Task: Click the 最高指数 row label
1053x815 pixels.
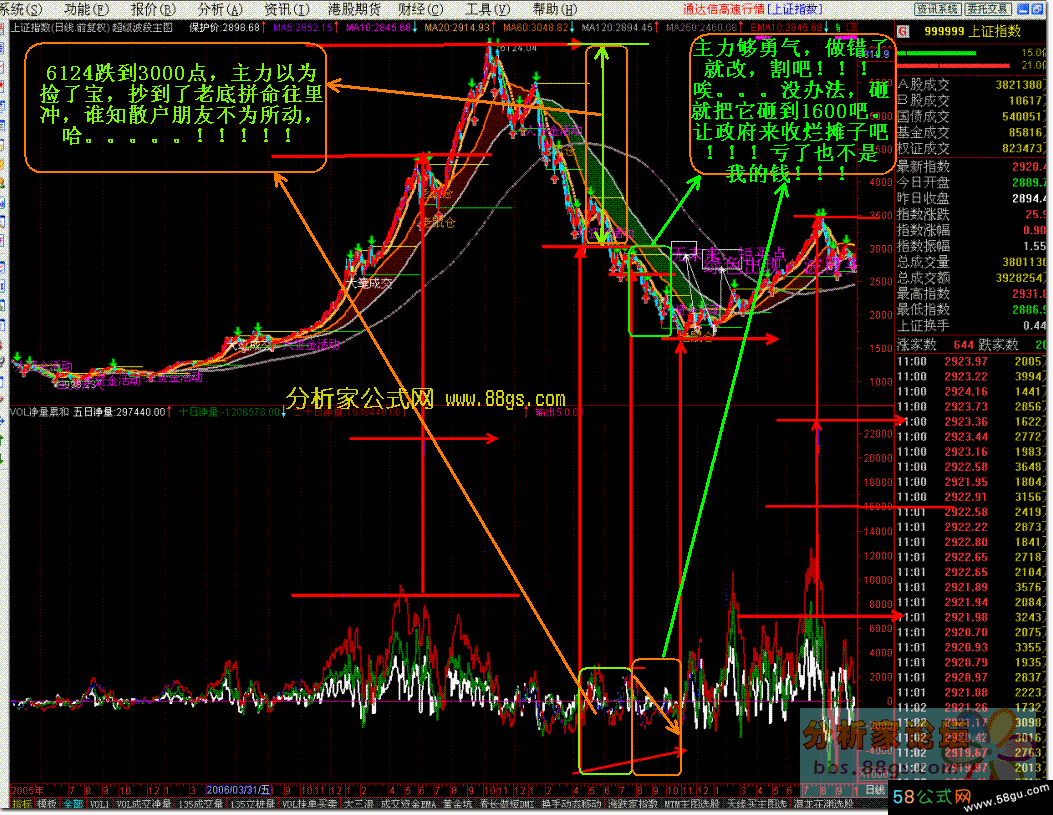Action: tap(923, 294)
